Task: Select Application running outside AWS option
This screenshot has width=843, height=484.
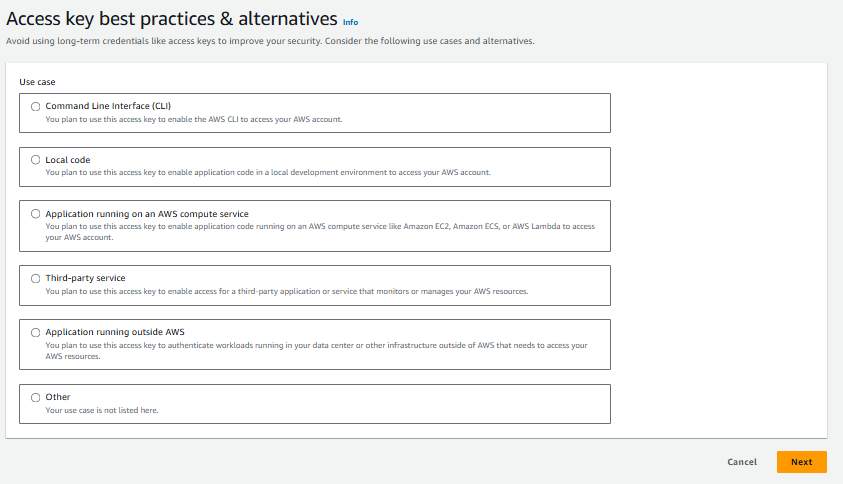Action: click(x=35, y=332)
